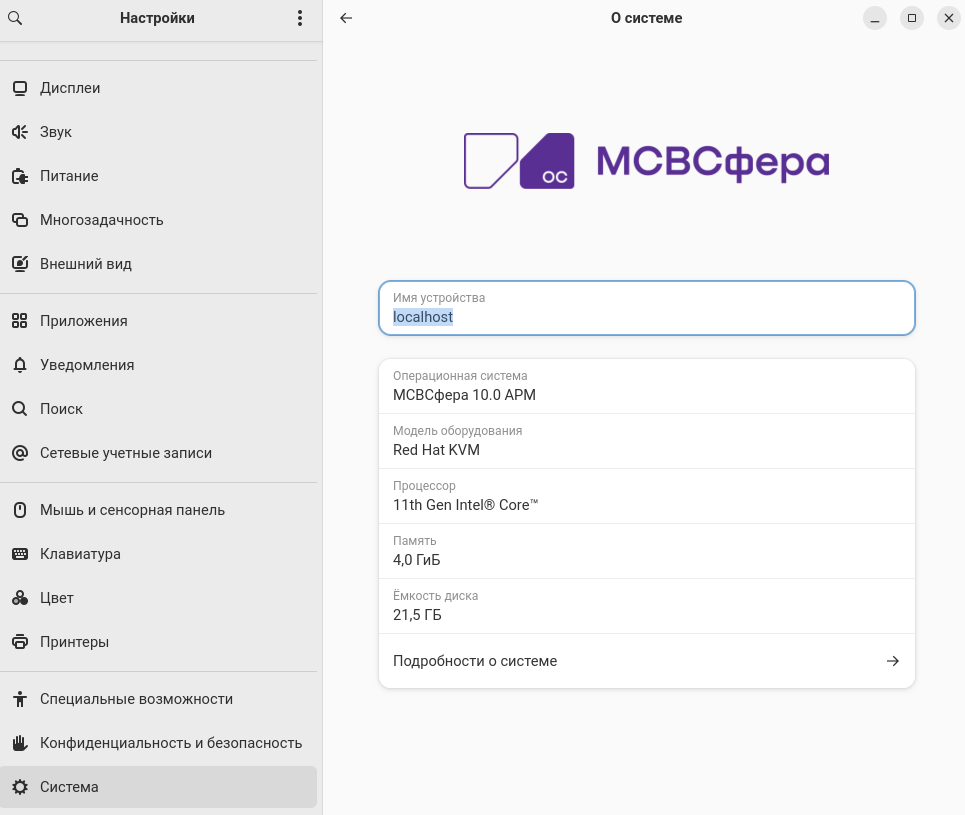The image size is (965, 815).
Task: Open Mouse and Touchpad settings
Action: point(132,510)
